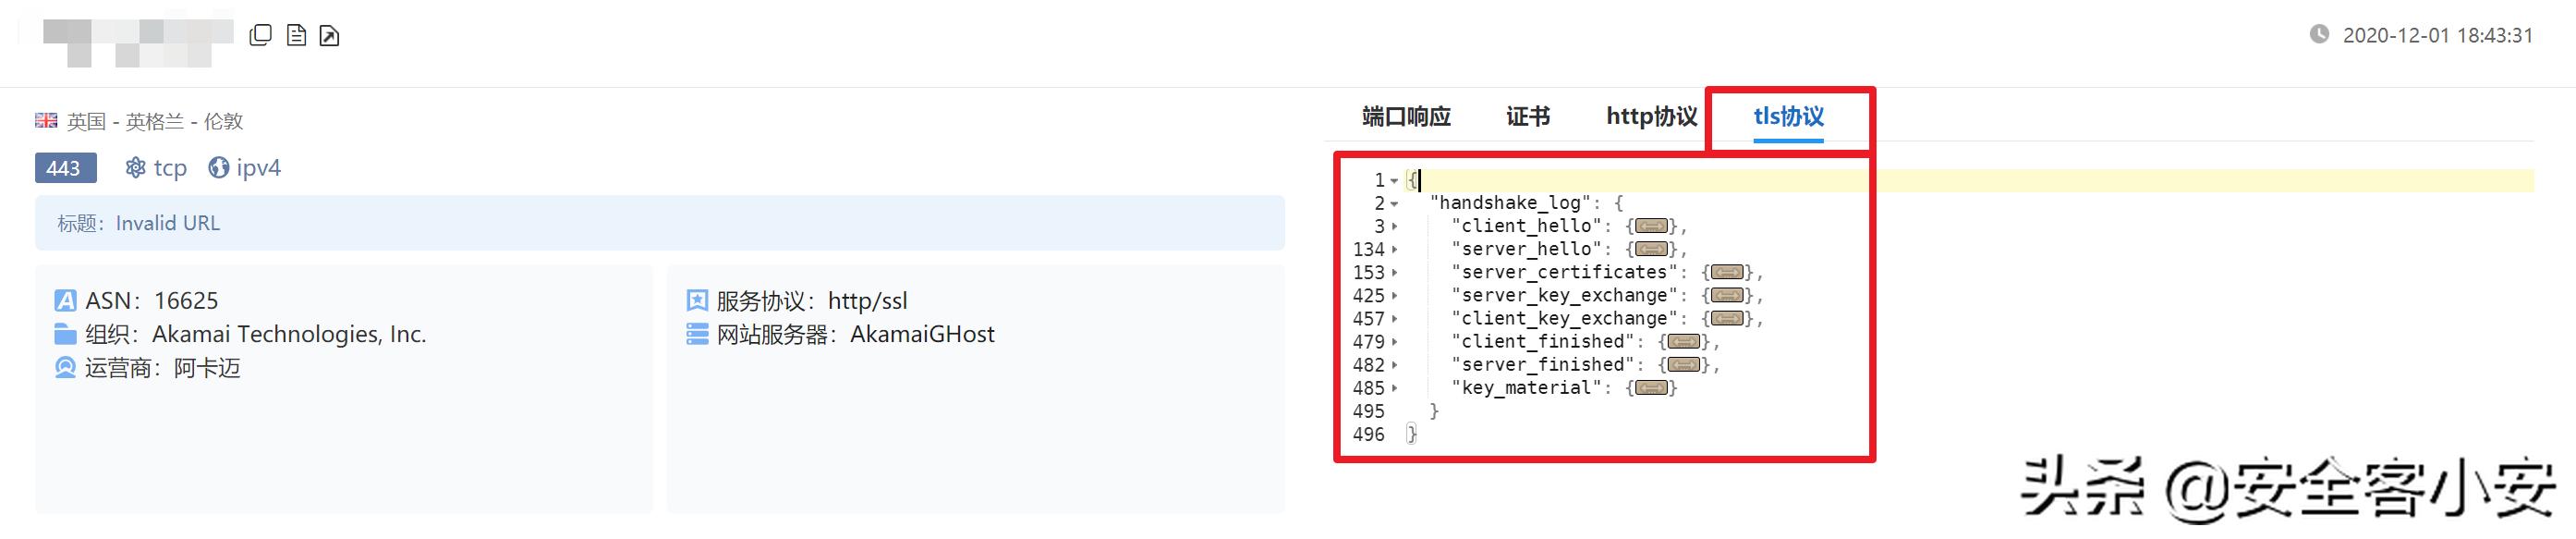Expand server_key_exchange fold arrow at line 425
The width and height of the screenshot is (2576, 539).
(x=1394, y=295)
